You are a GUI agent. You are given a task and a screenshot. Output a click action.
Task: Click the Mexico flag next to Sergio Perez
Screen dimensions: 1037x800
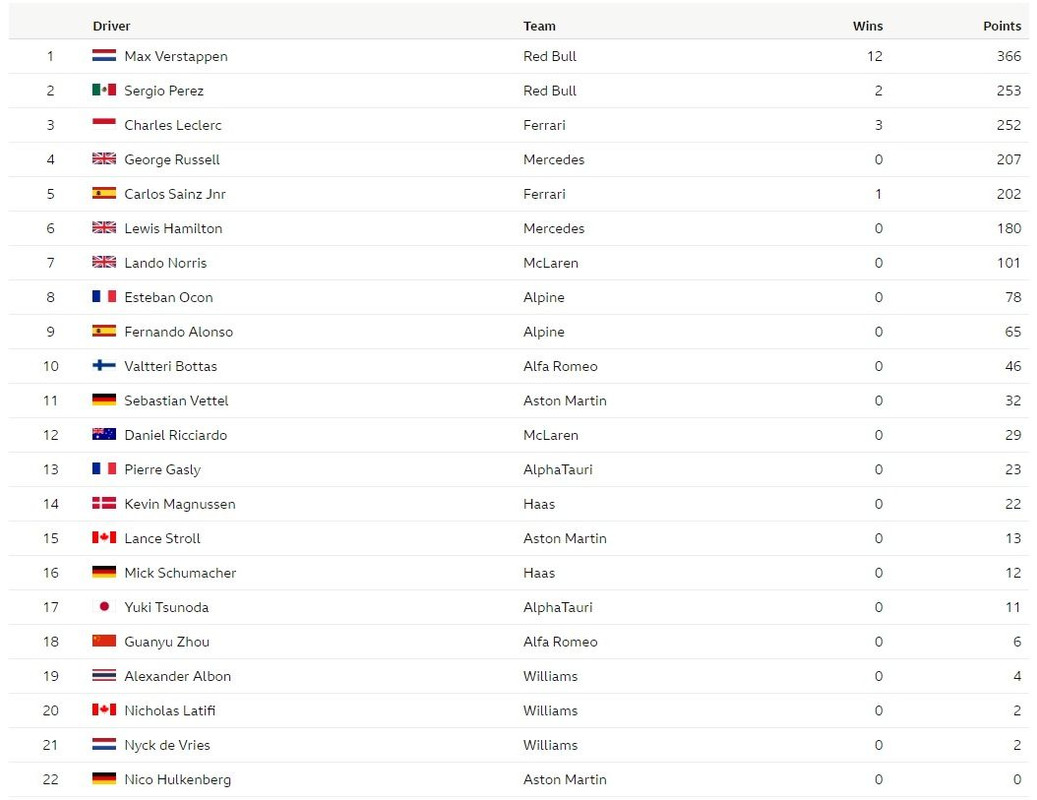click(104, 90)
